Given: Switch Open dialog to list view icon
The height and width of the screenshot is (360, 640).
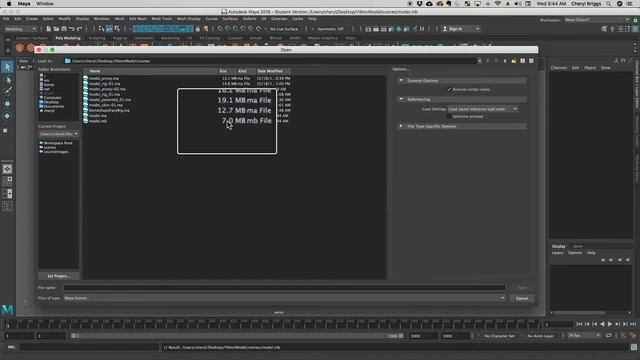Looking at the screenshot, I should (x=522, y=61).
